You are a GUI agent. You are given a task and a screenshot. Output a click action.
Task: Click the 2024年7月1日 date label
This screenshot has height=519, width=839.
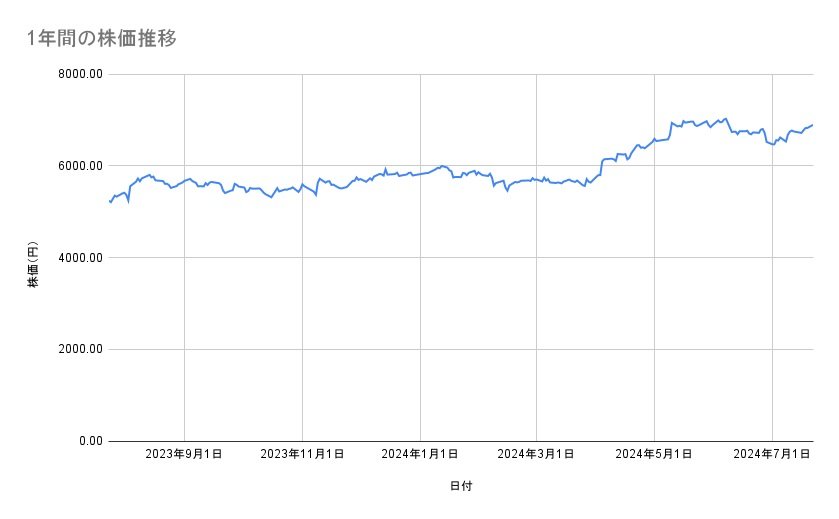(772, 455)
